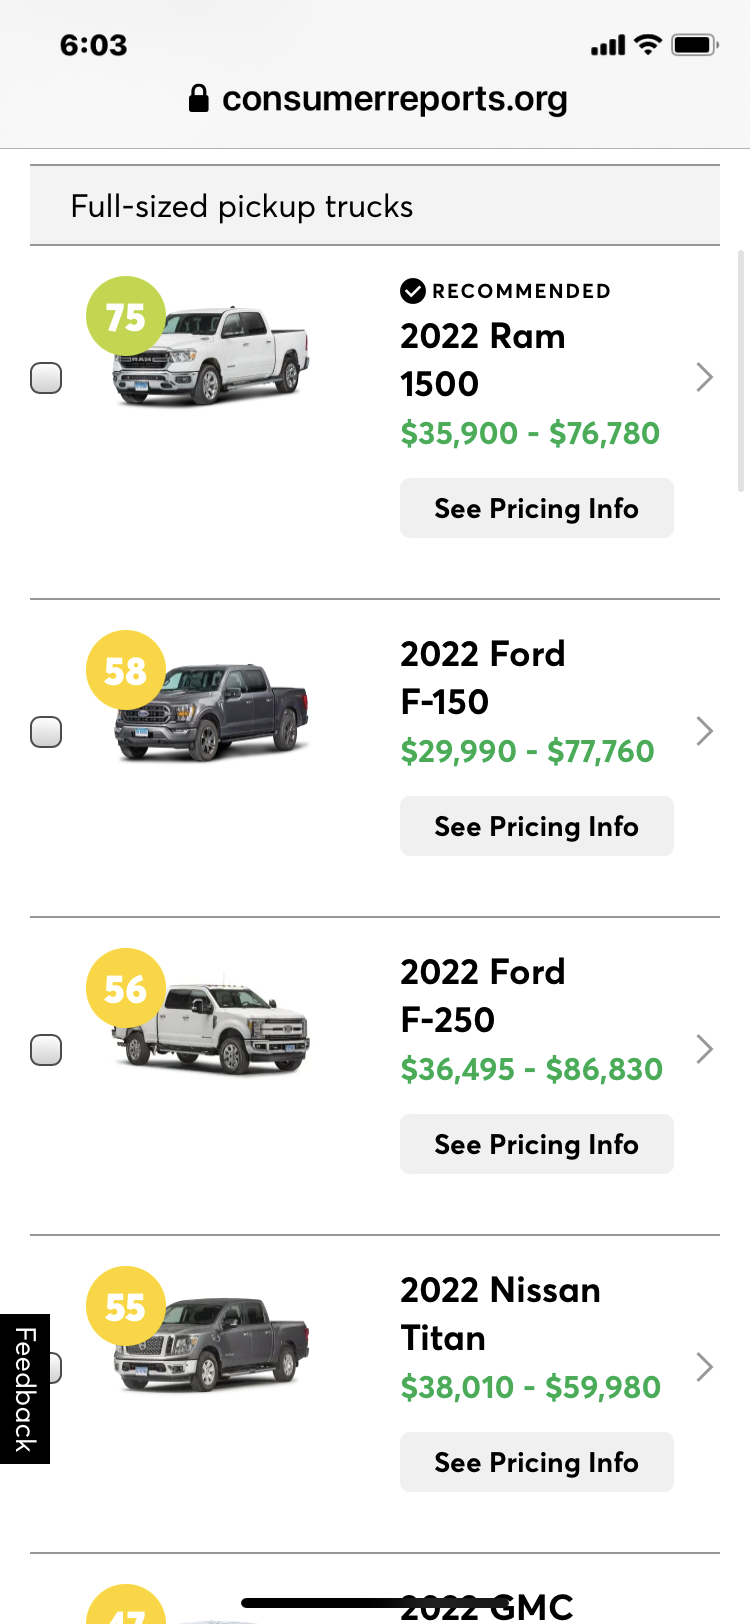Screen dimensions: 750x1624
Task: See Pricing Info for Ram 1500
Action: 537,508
